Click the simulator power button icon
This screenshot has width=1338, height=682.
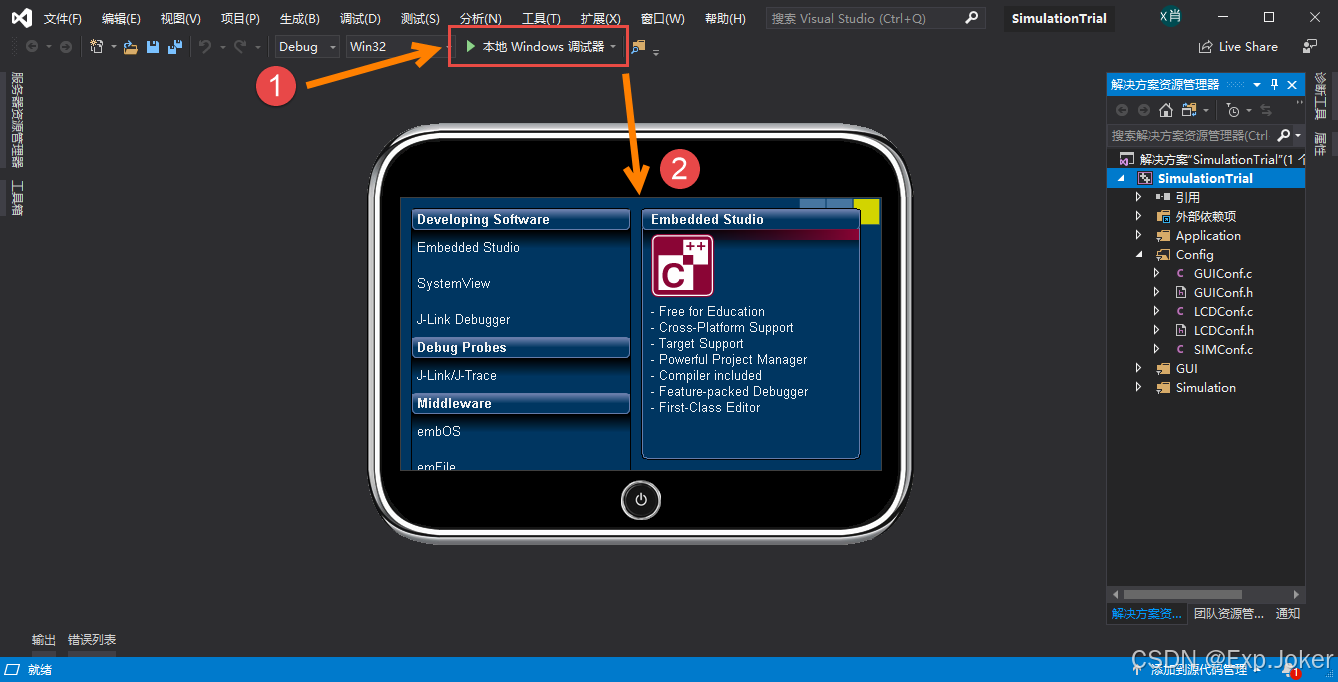pos(641,500)
